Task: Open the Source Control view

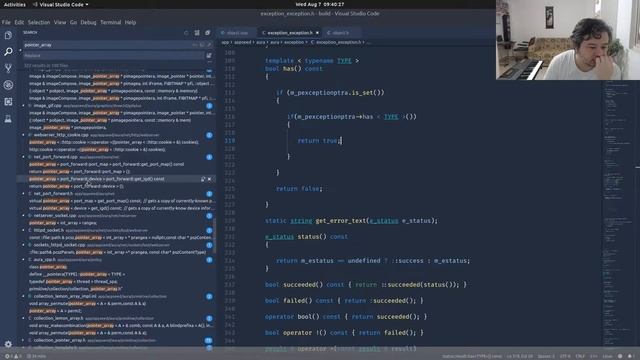Action: (x=8, y=68)
